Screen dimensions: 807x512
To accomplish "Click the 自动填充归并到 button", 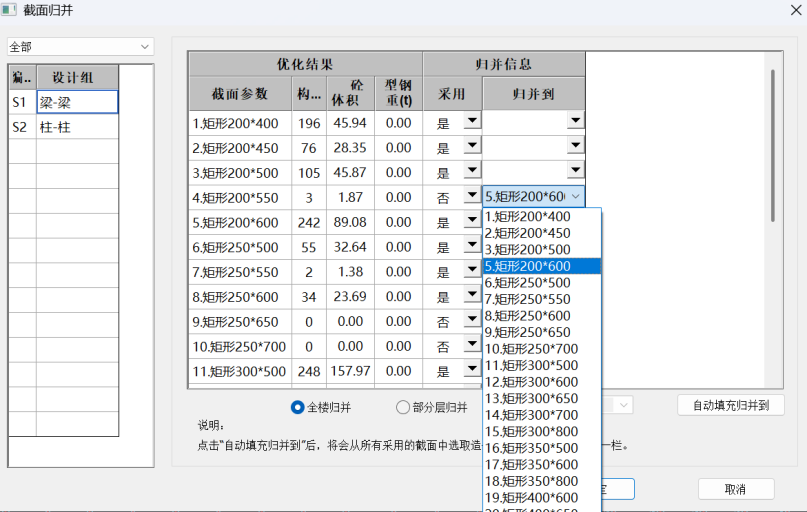I will (x=730, y=405).
